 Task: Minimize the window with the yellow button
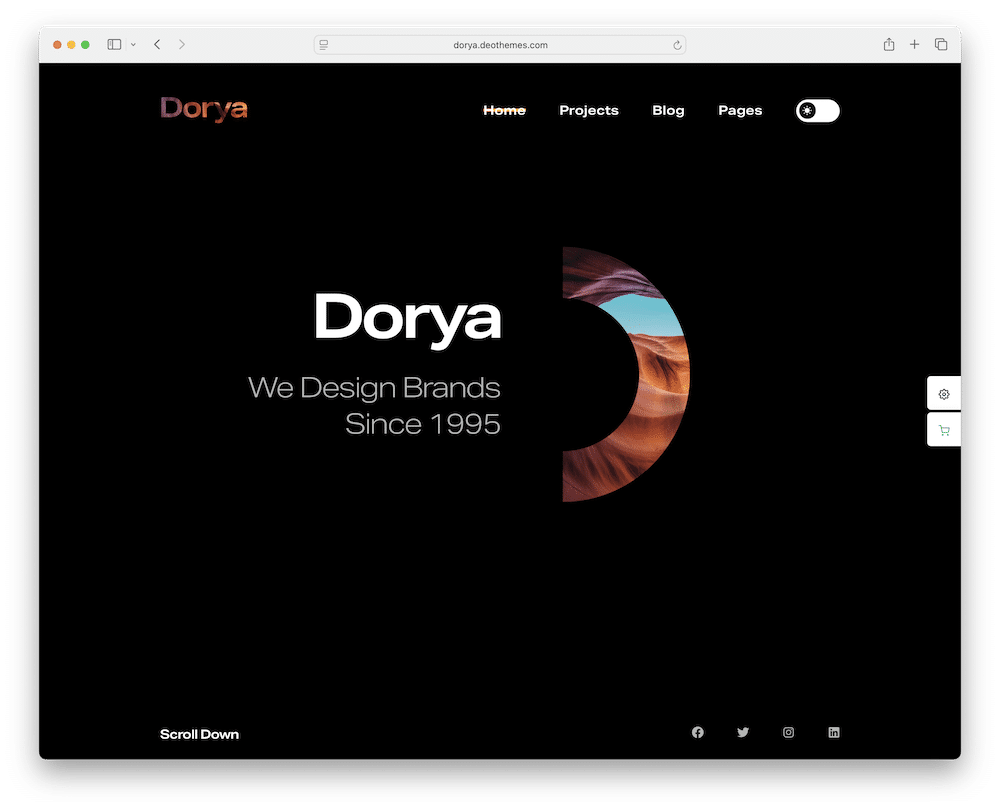pos(71,45)
